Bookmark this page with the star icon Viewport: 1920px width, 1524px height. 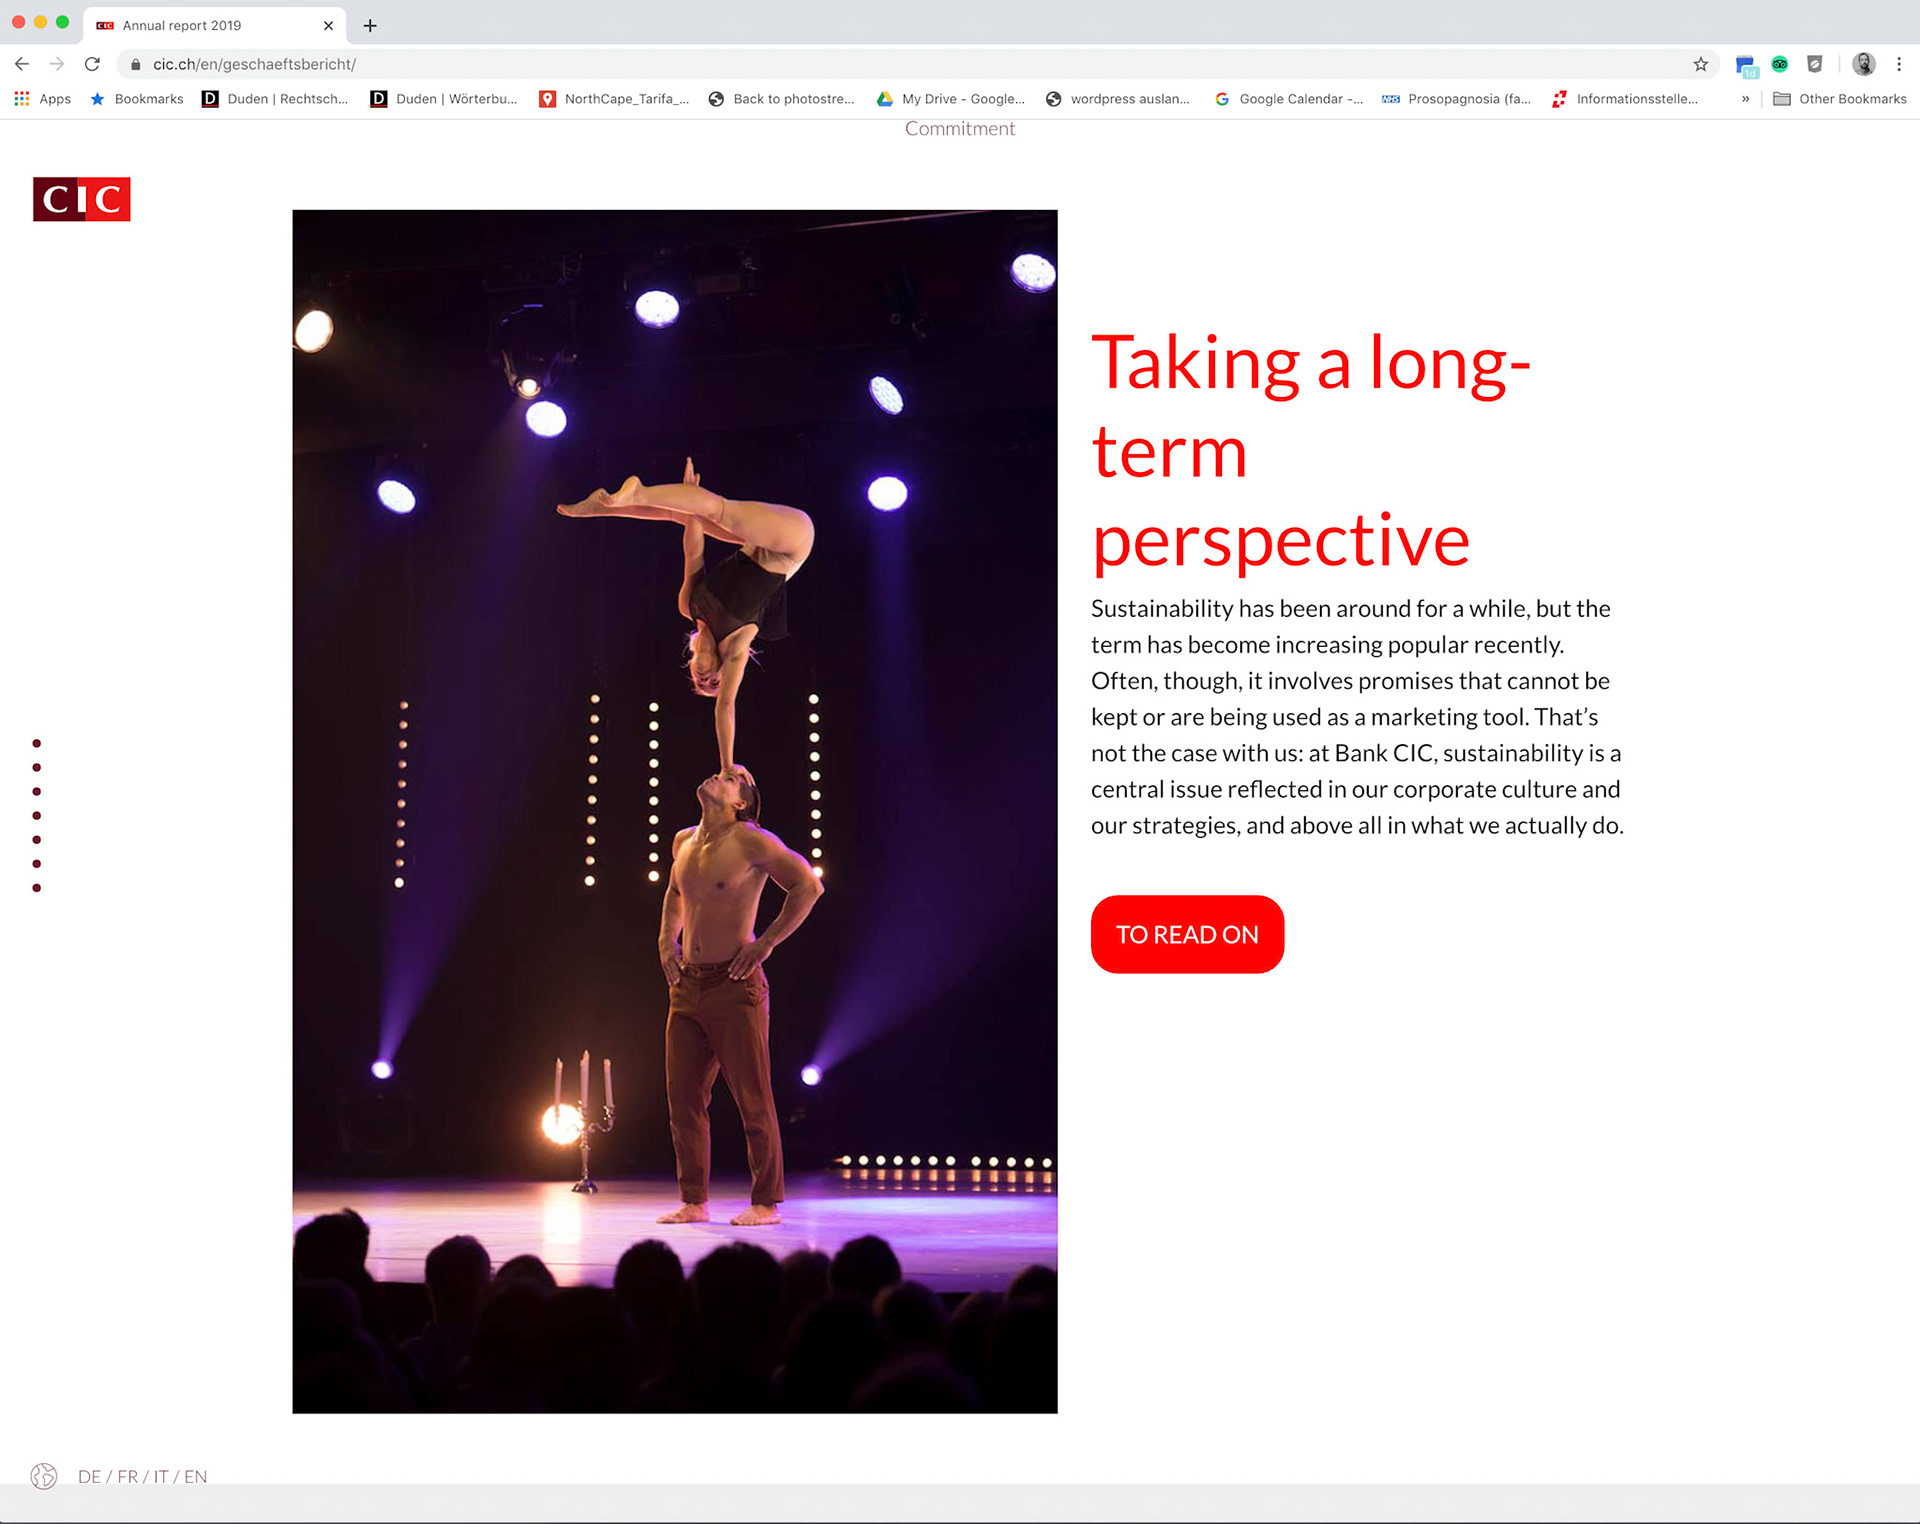(x=1700, y=64)
